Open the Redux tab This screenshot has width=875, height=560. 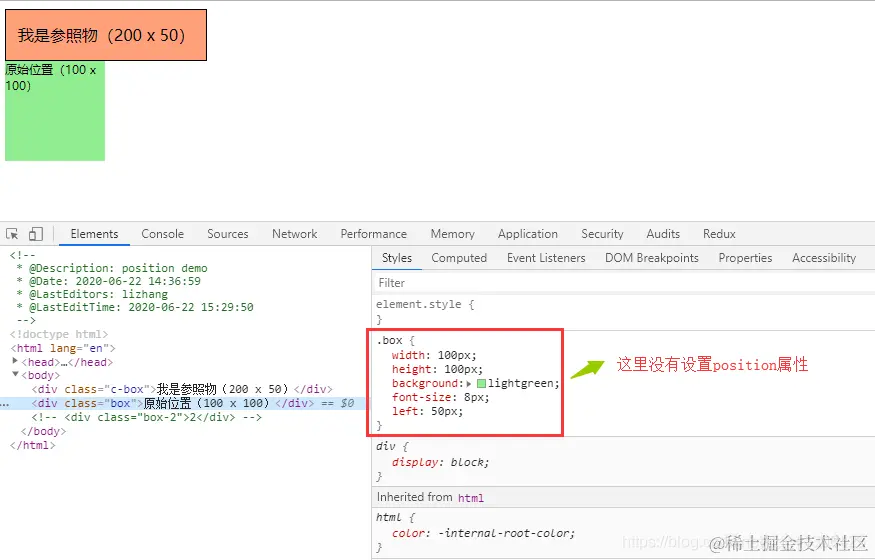pyautogui.click(x=719, y=234)
